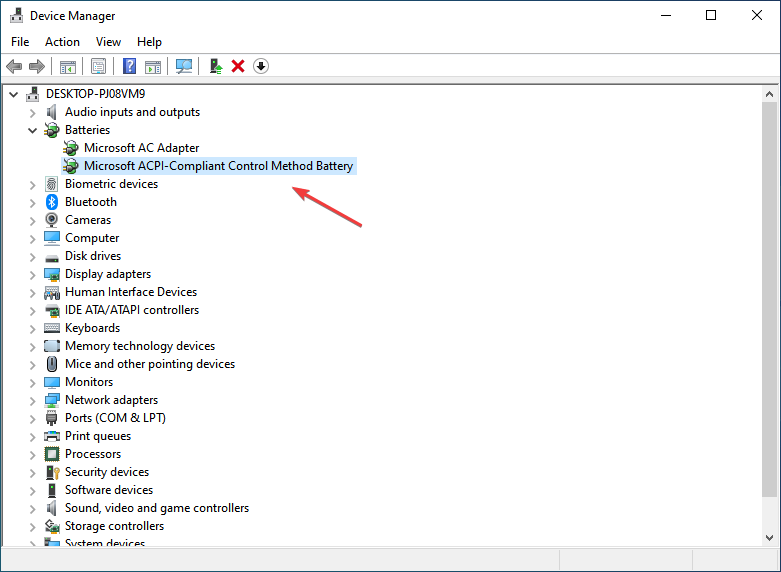This screenshot has height=572, width=781.
Task: Click the Ports (COM & LPT) icon
Action: (52, 418)
